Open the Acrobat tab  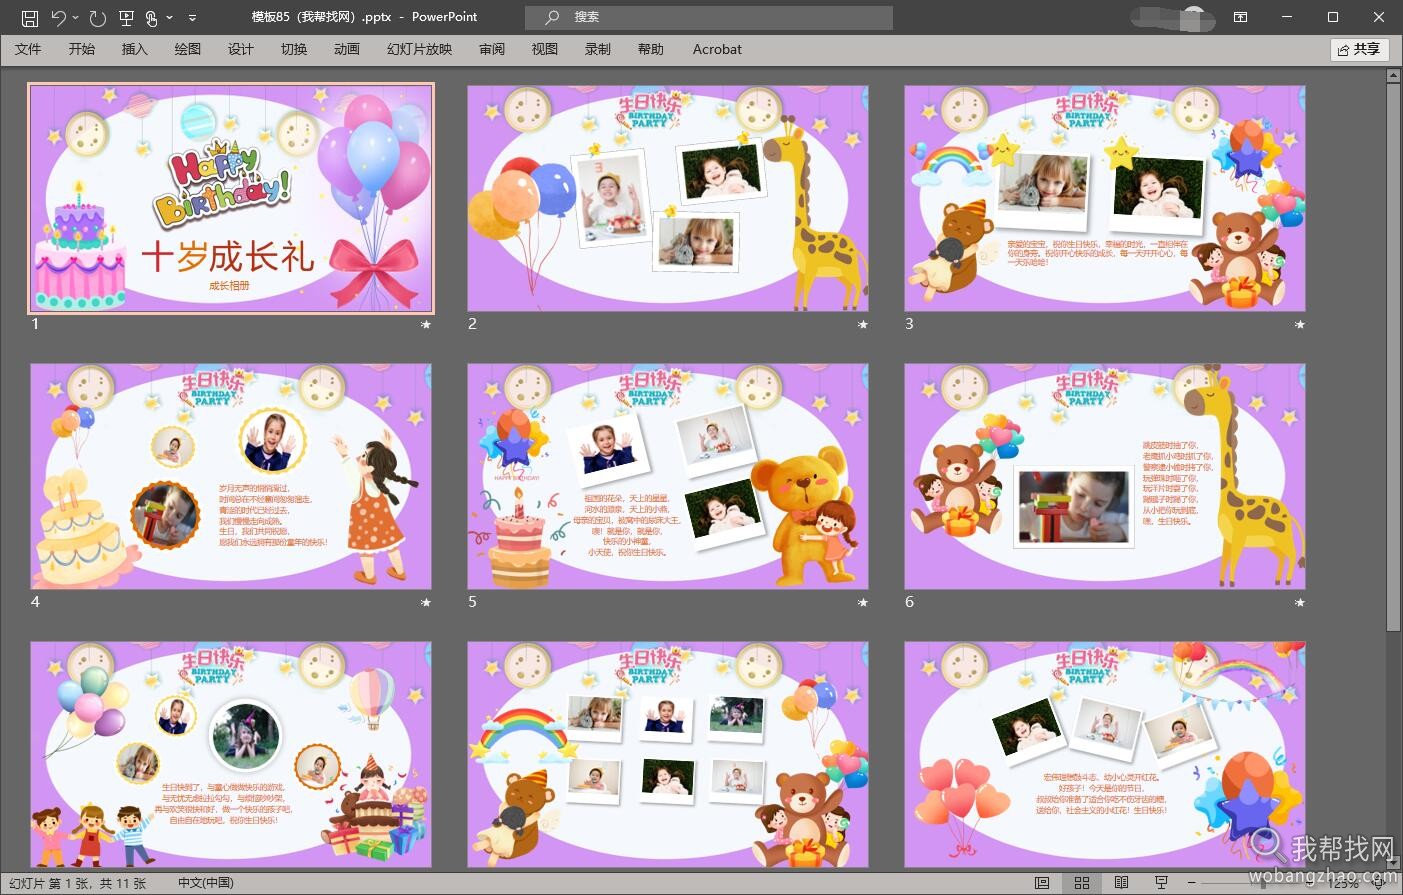pos(717,49)
